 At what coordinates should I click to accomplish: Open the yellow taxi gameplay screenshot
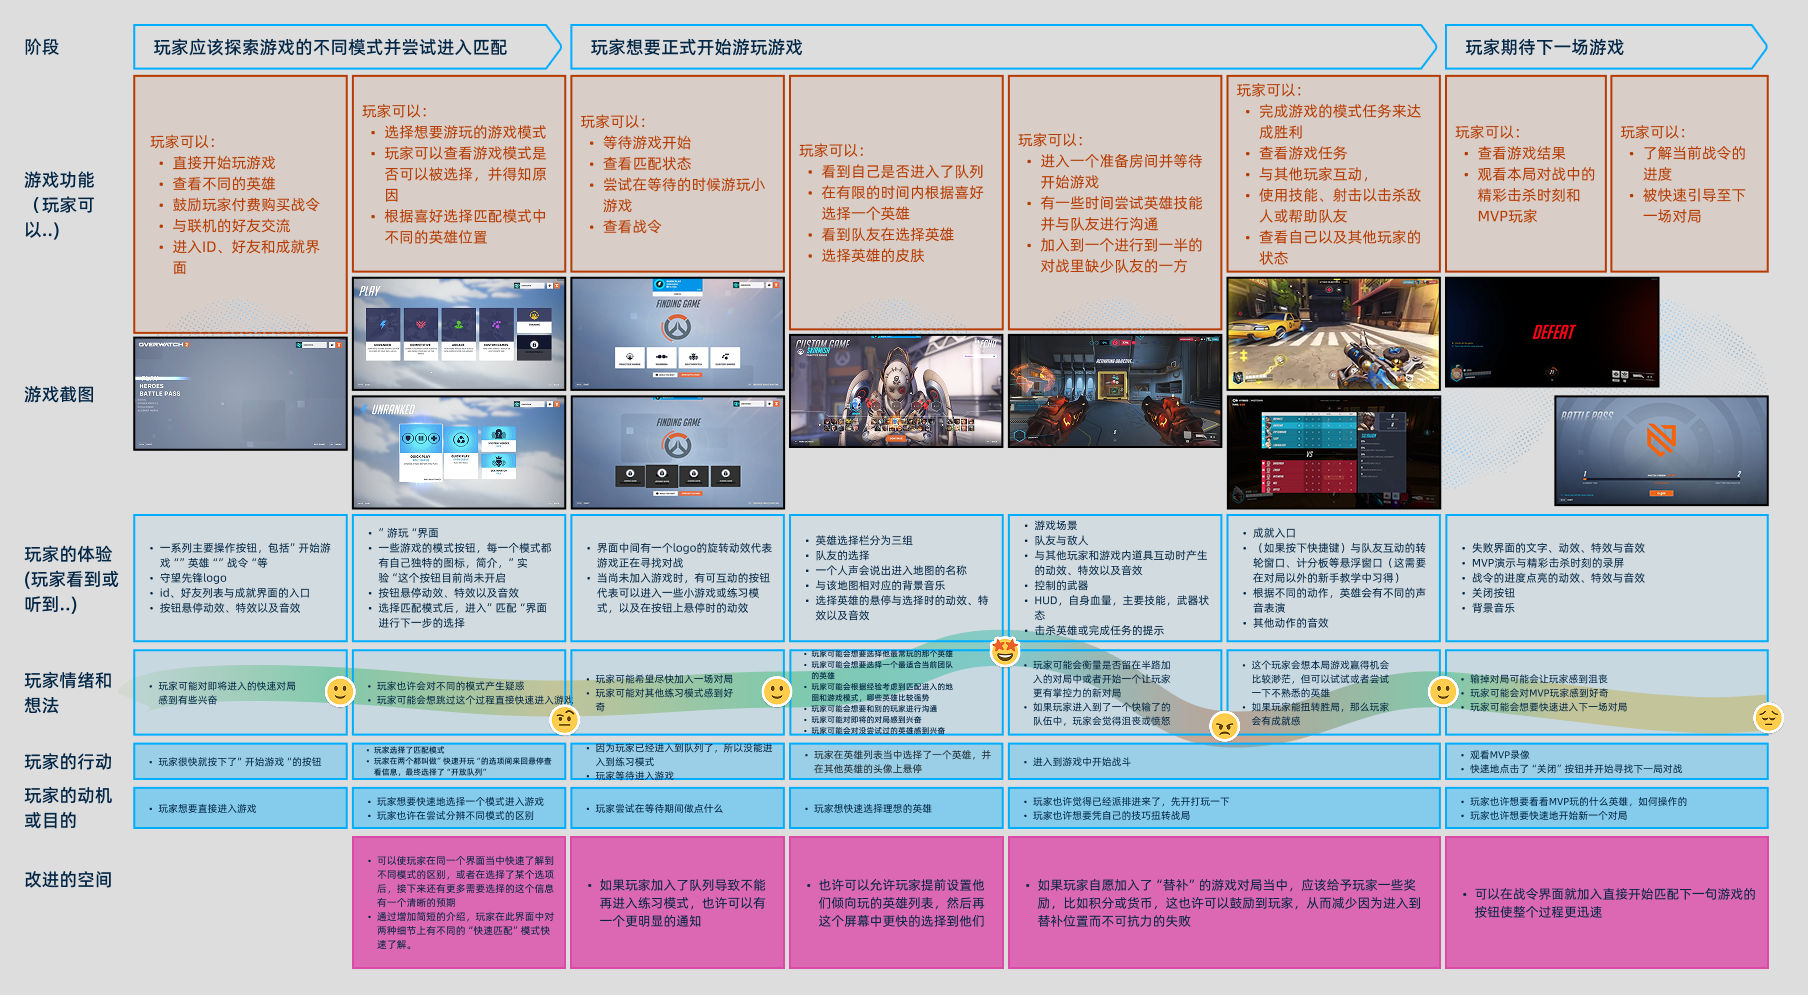click(1334, 334)
